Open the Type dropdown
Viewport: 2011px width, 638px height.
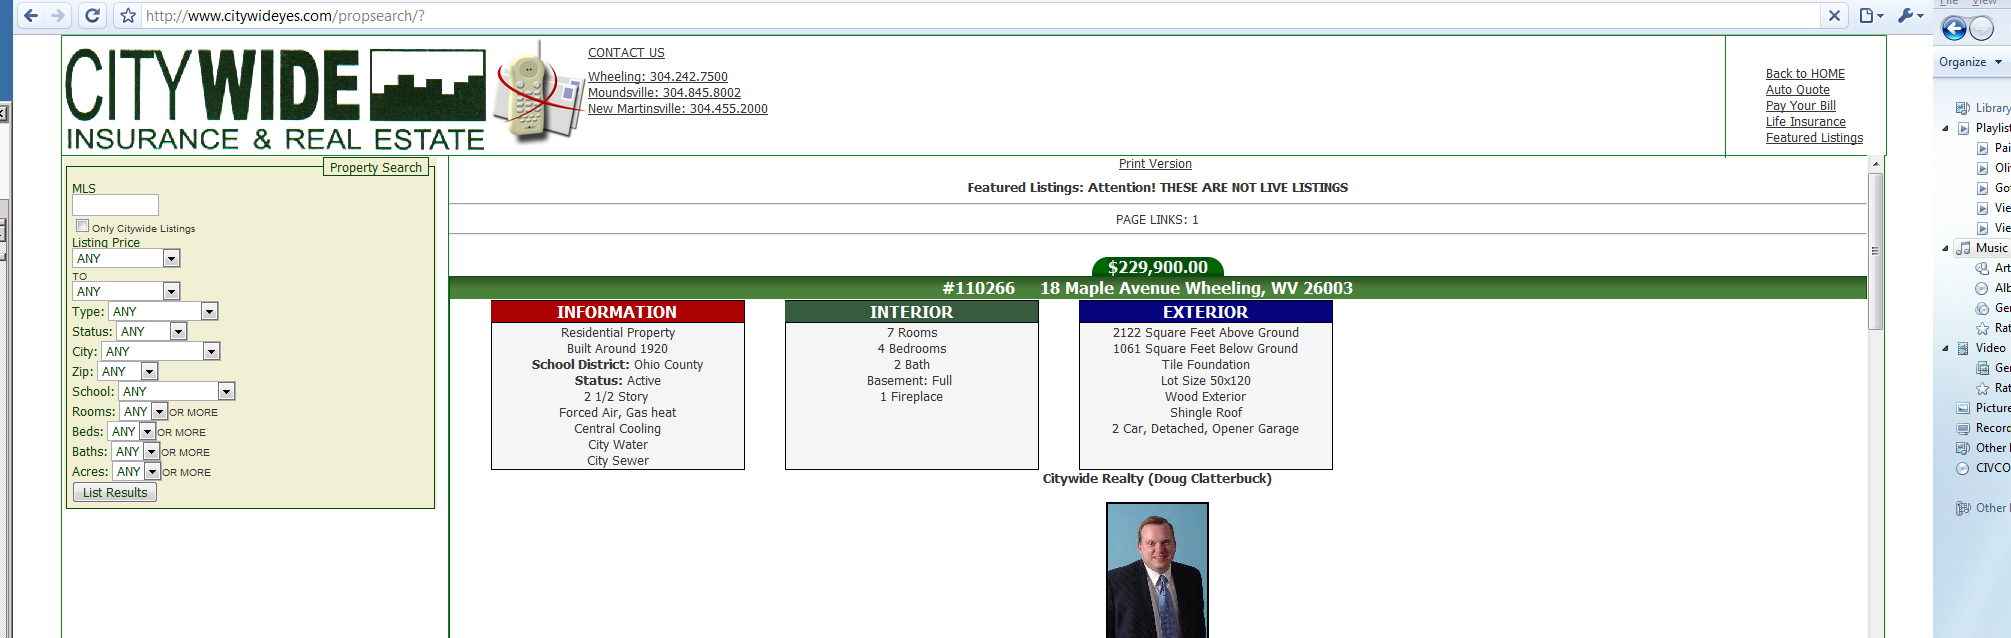click(x=163, y=311)
